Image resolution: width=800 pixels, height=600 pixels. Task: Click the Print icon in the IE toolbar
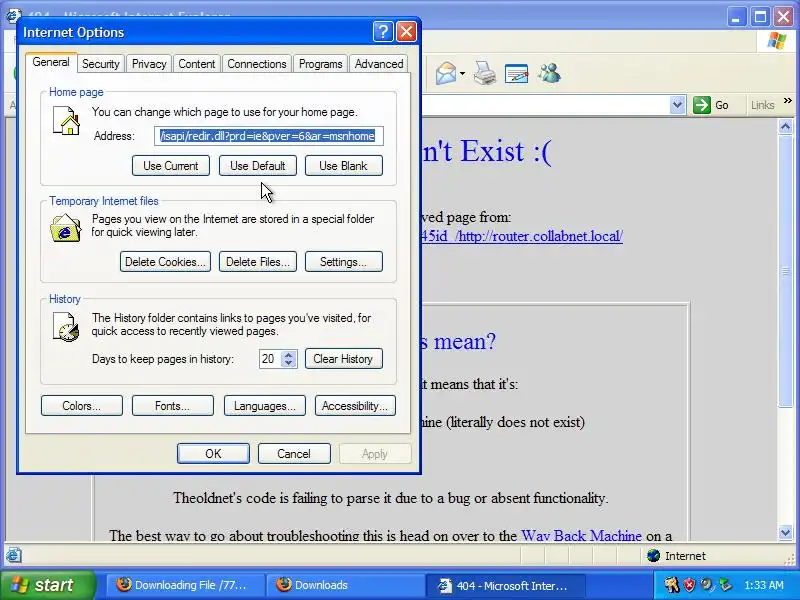[484, 73]
